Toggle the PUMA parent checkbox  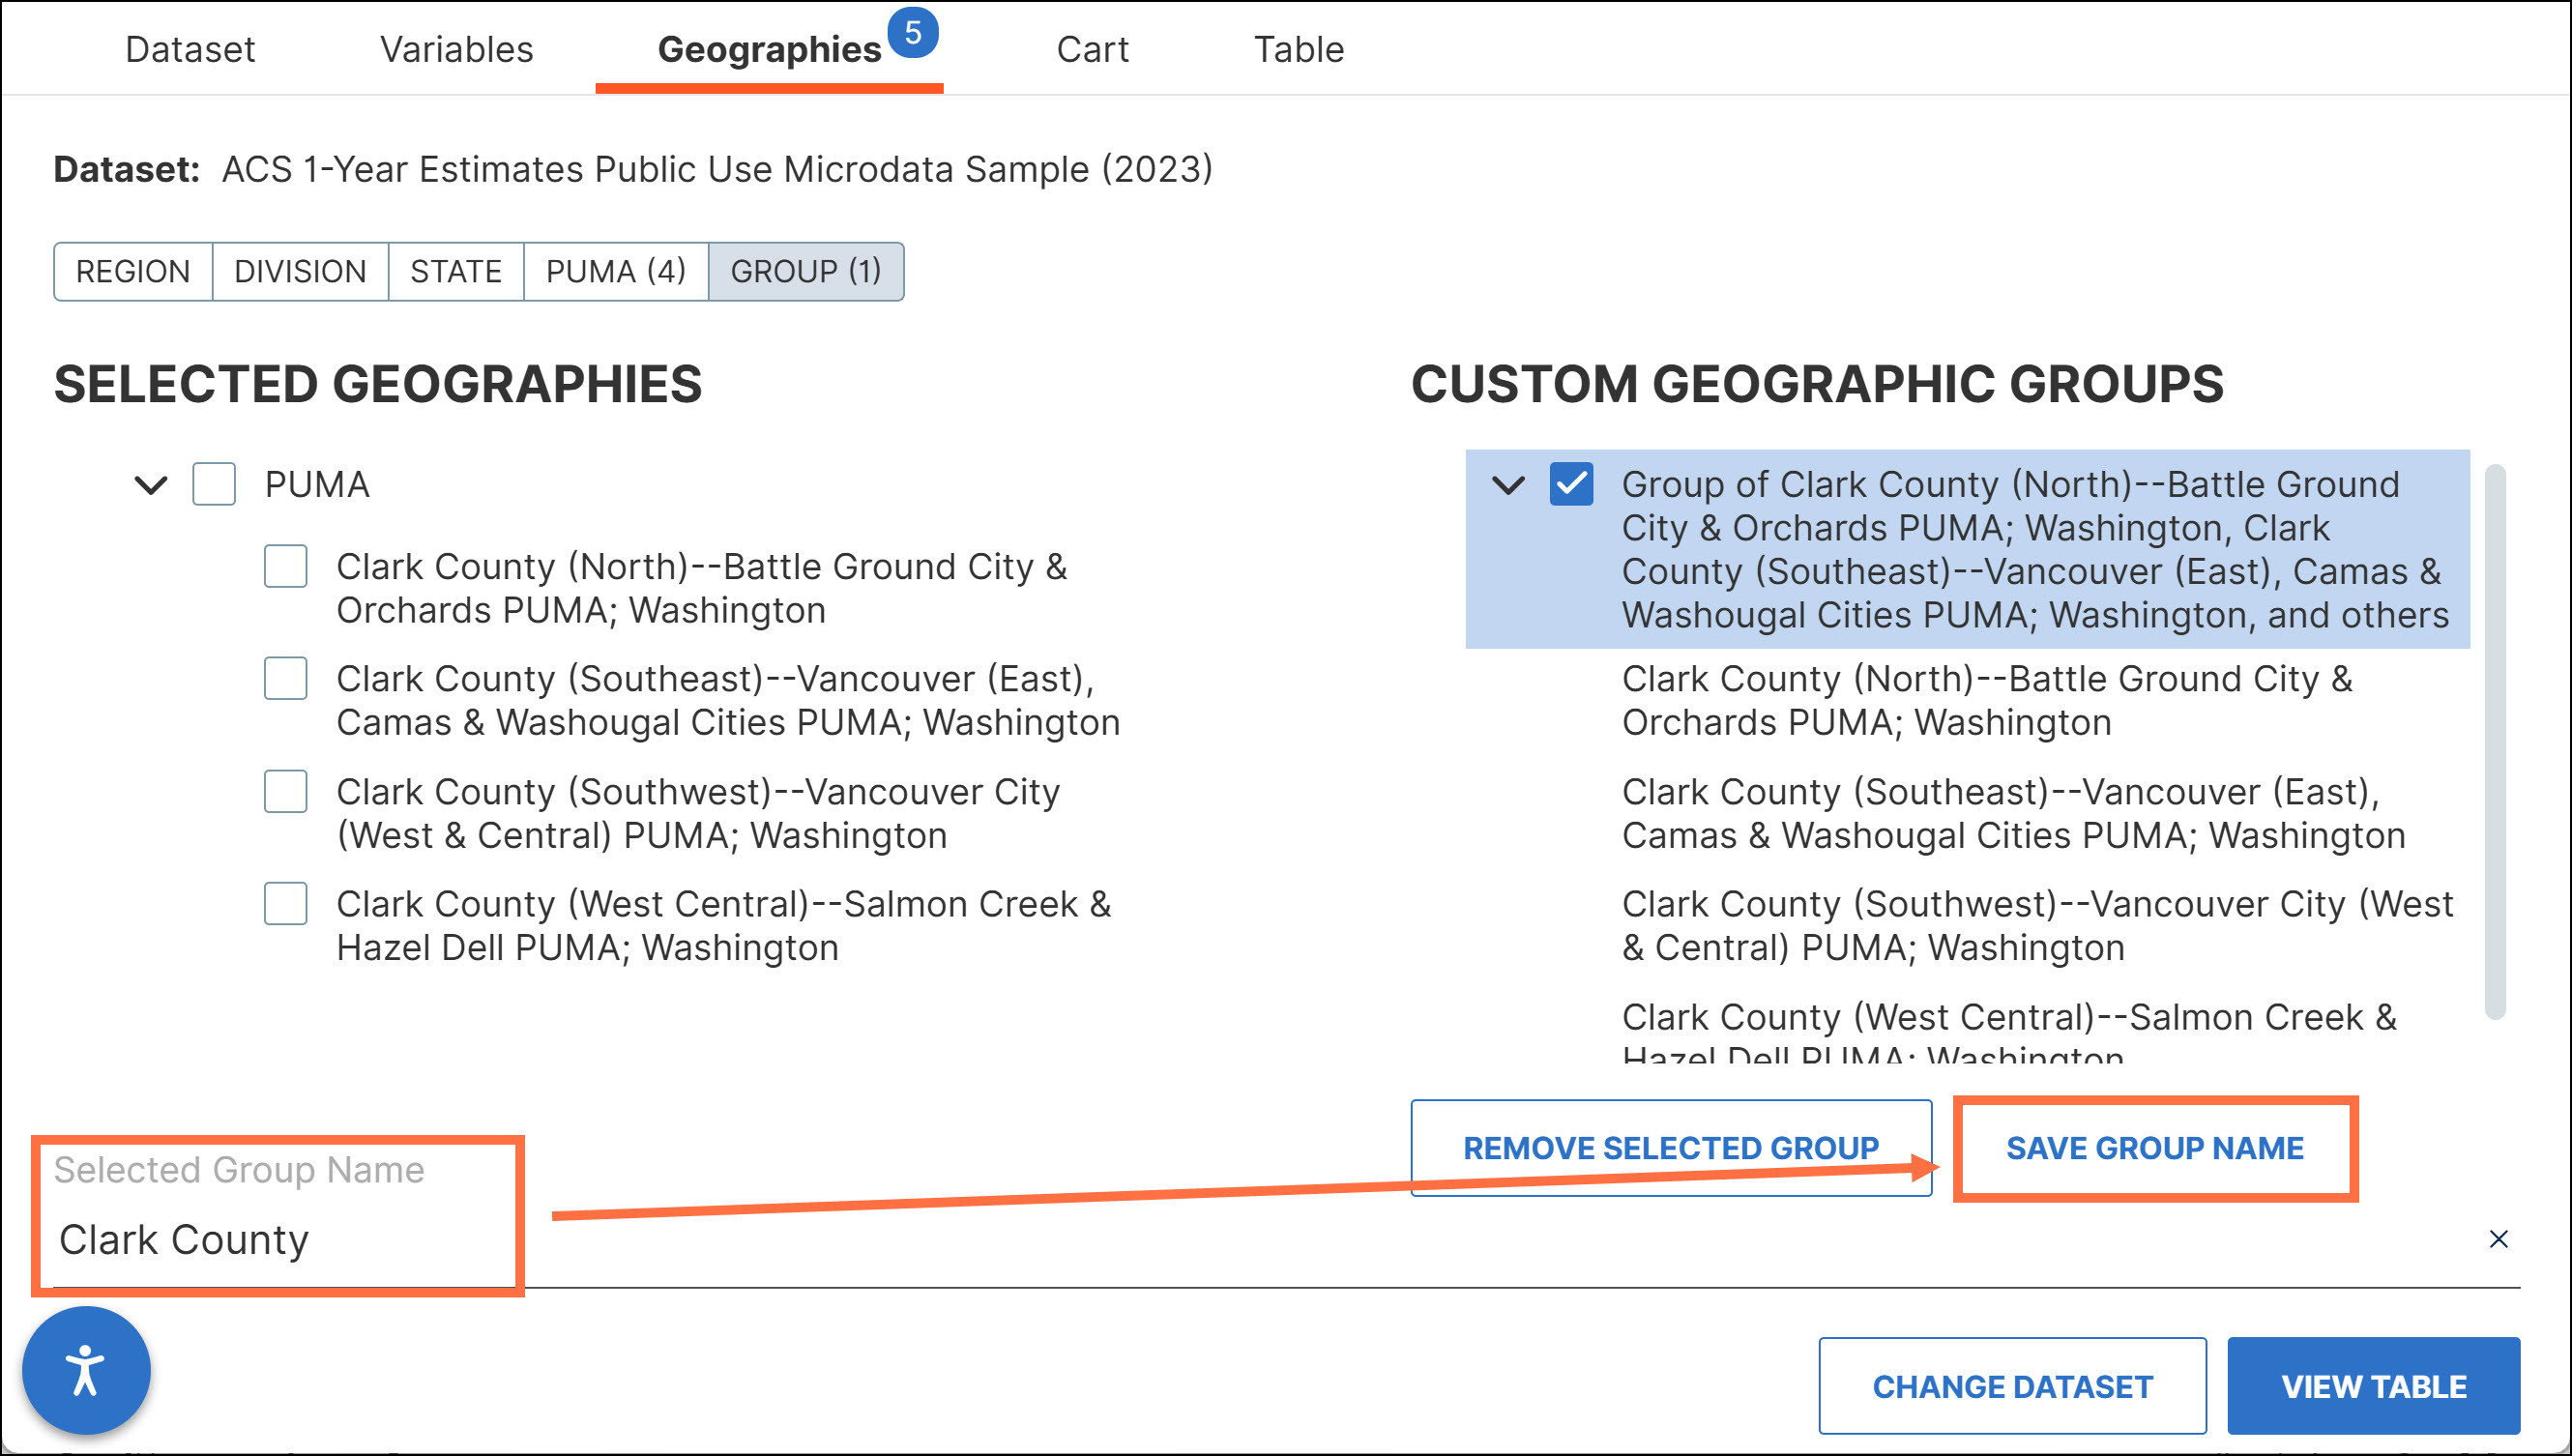pos(214,485)
